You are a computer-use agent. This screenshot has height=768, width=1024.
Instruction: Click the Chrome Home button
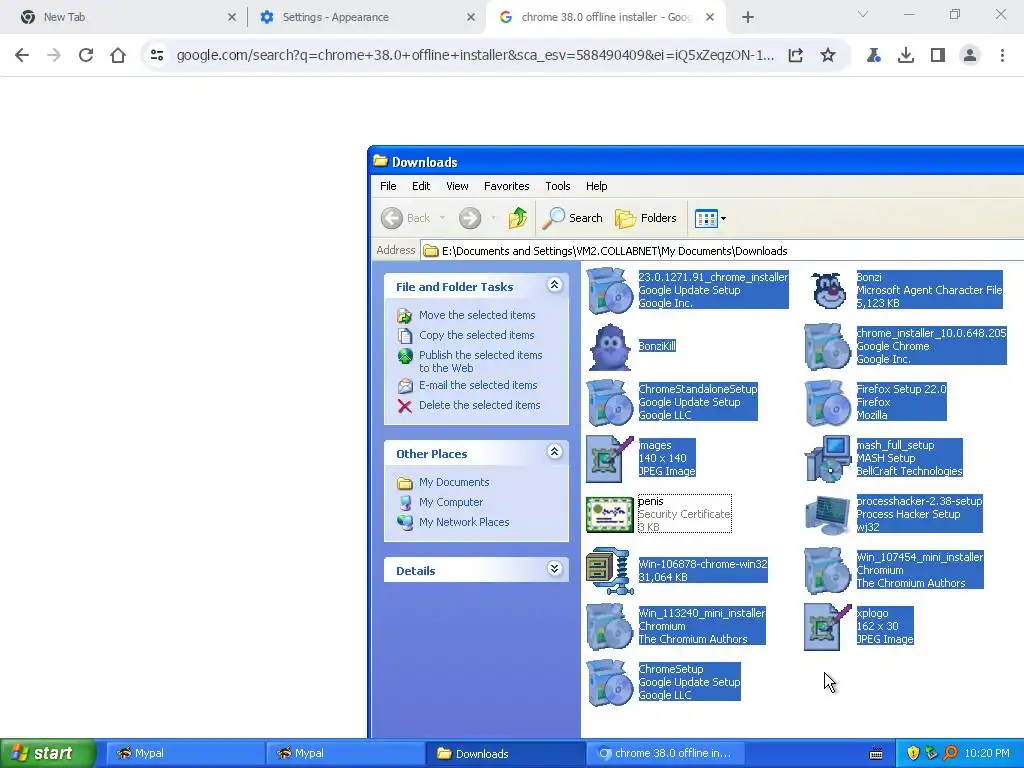118,56
